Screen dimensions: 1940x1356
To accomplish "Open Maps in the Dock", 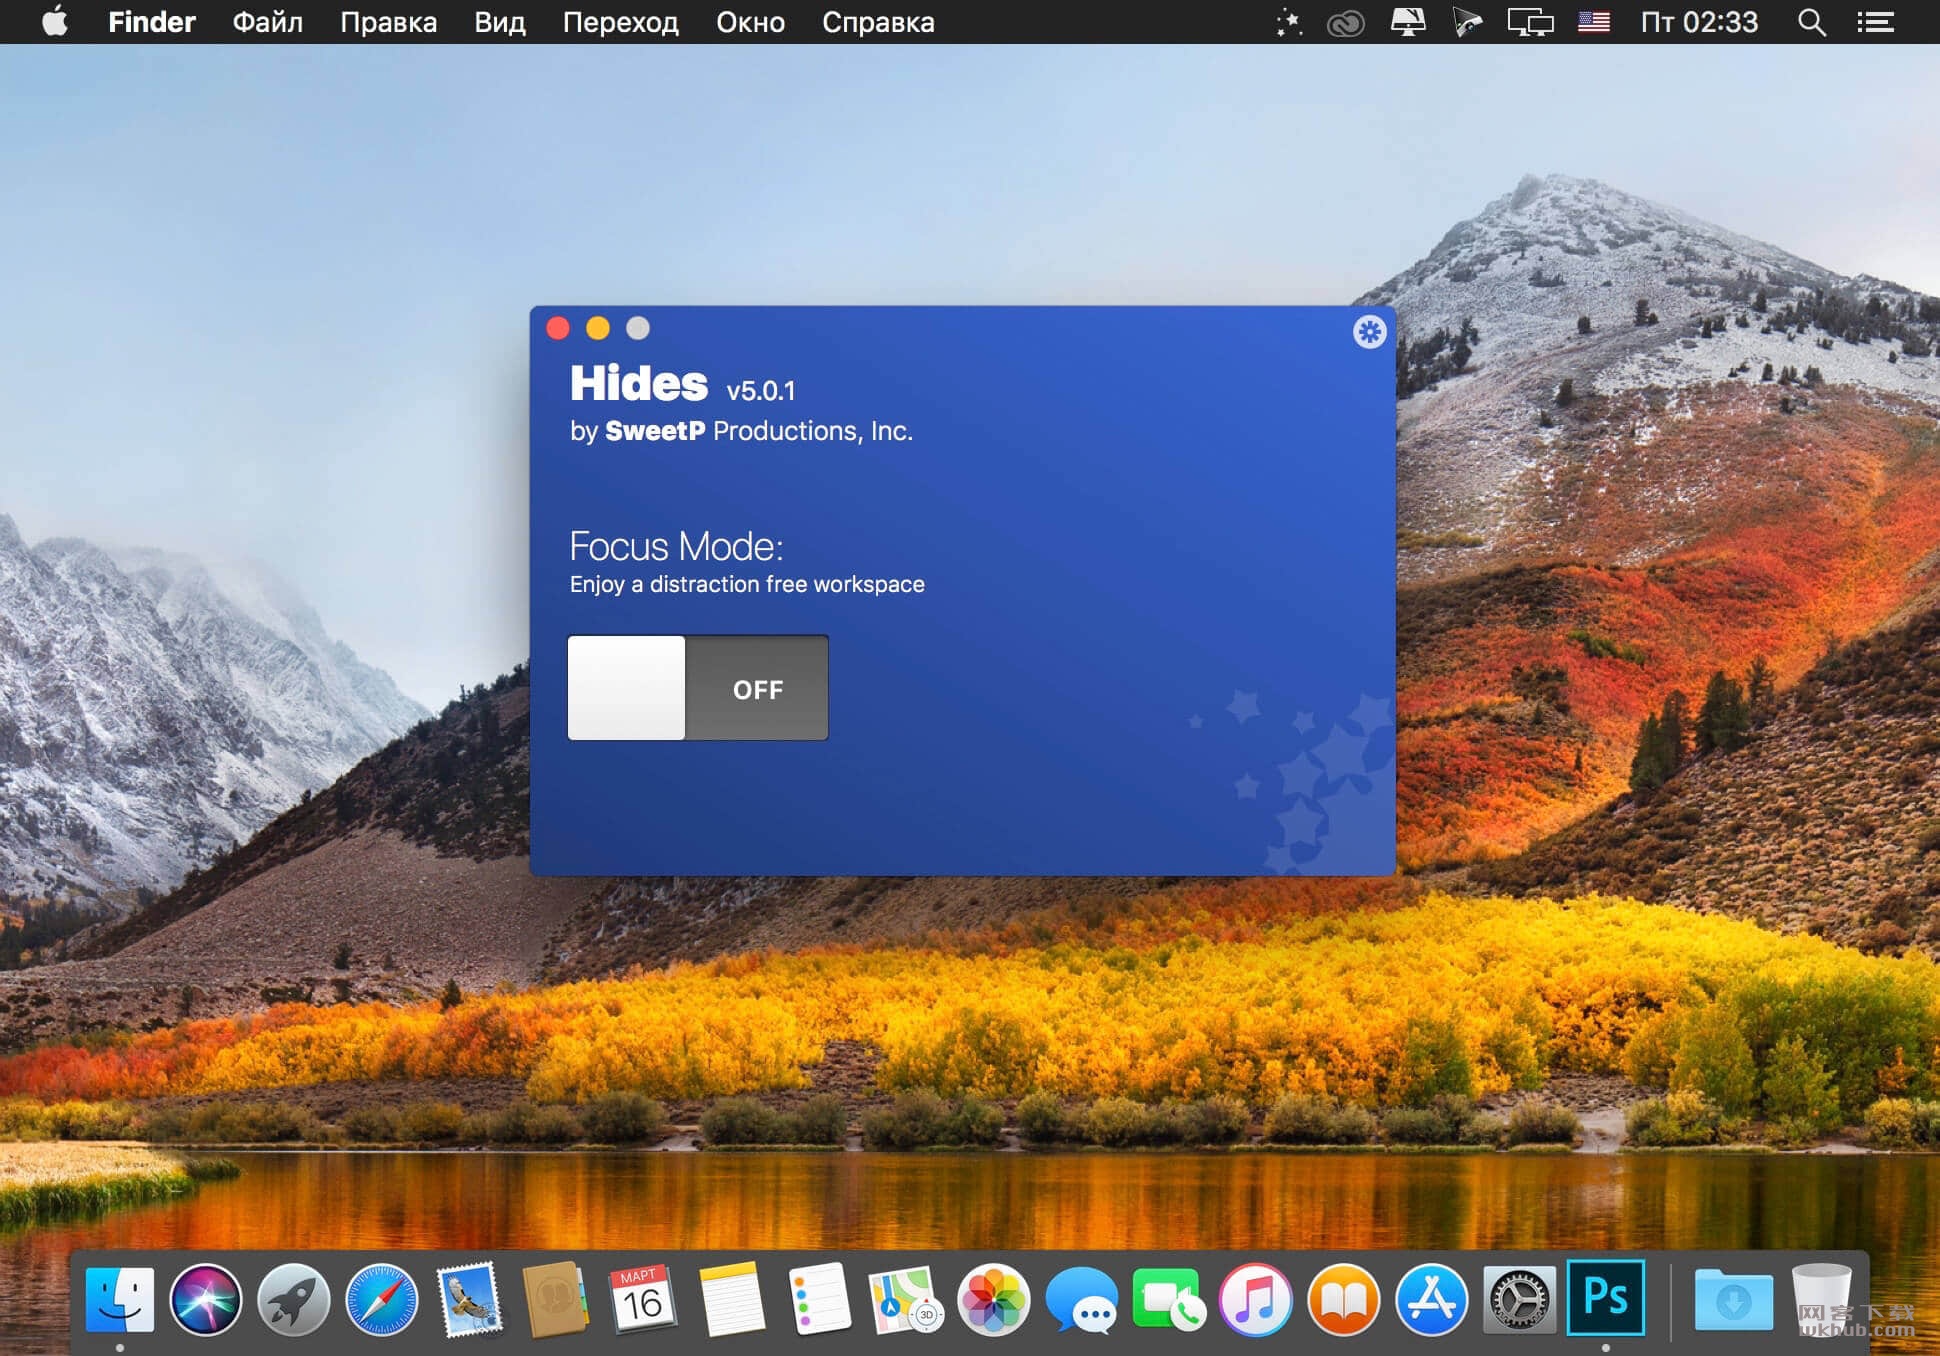I will coord(905,1300).
